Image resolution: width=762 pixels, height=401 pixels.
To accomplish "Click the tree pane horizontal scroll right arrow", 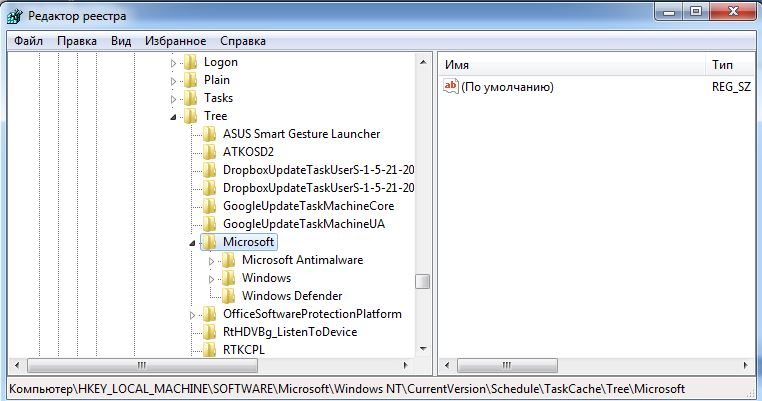I will (406, 365).
